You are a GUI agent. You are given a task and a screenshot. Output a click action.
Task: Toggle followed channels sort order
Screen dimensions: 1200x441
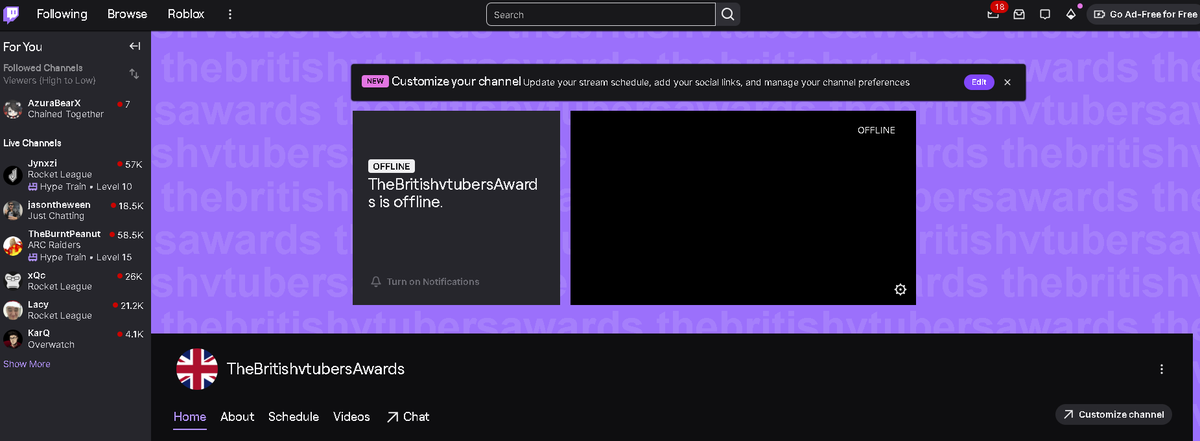pyautogui.click(x=134, y=74)
